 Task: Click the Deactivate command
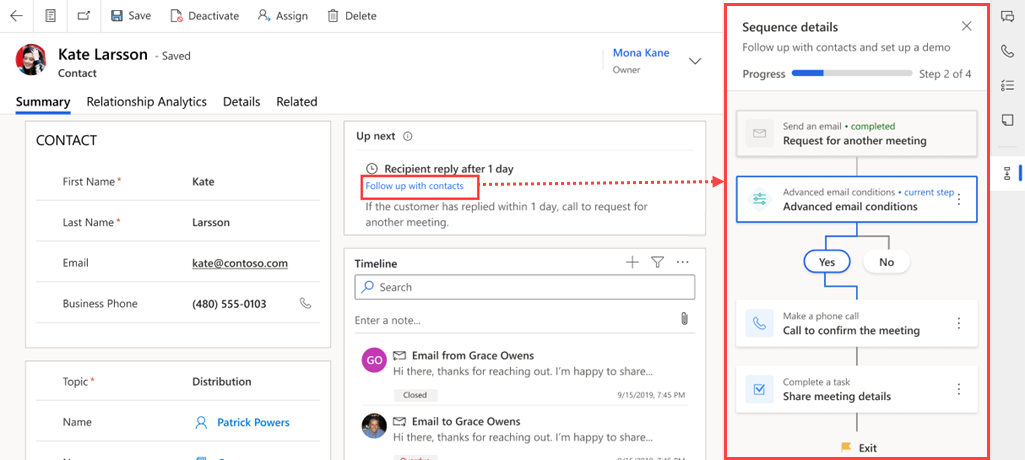tap(205, 16)
